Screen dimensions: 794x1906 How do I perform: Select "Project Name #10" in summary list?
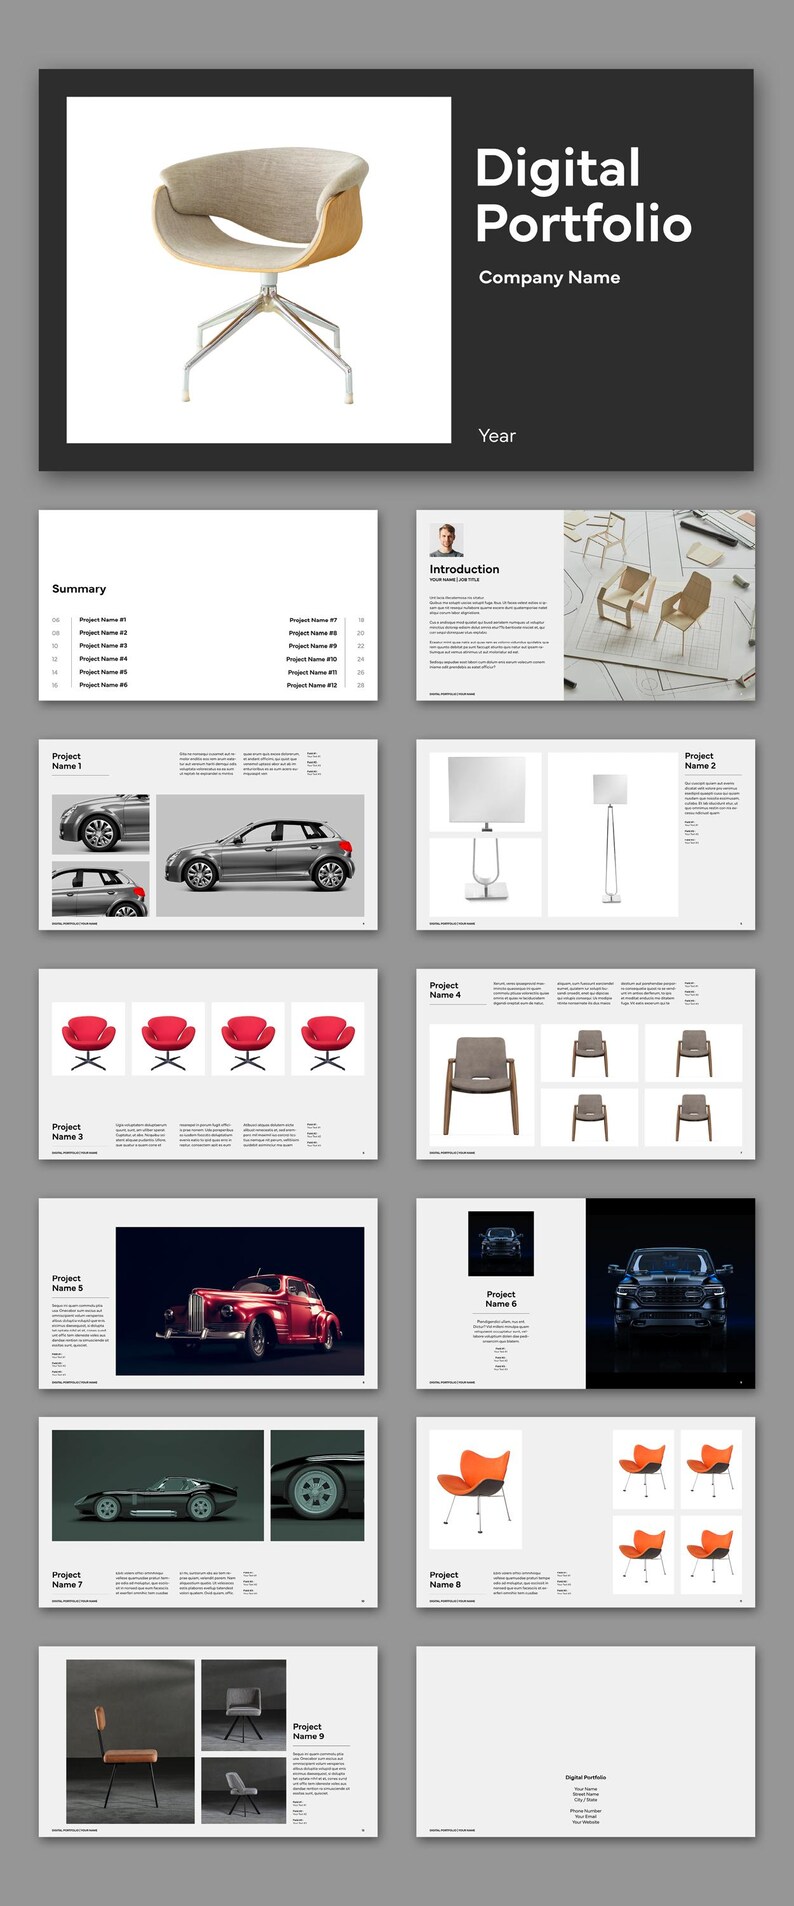point(312,659)
